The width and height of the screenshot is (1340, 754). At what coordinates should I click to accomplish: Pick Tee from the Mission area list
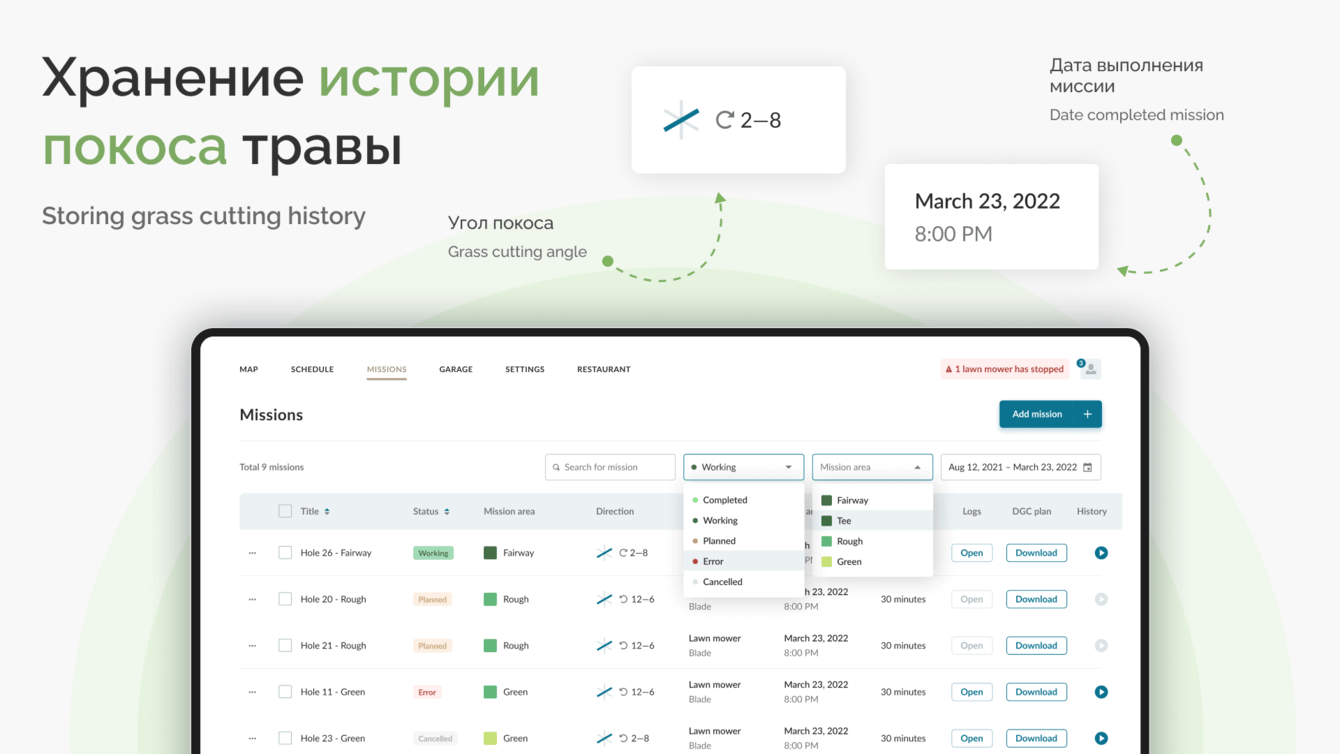click(x=872, y=521)
